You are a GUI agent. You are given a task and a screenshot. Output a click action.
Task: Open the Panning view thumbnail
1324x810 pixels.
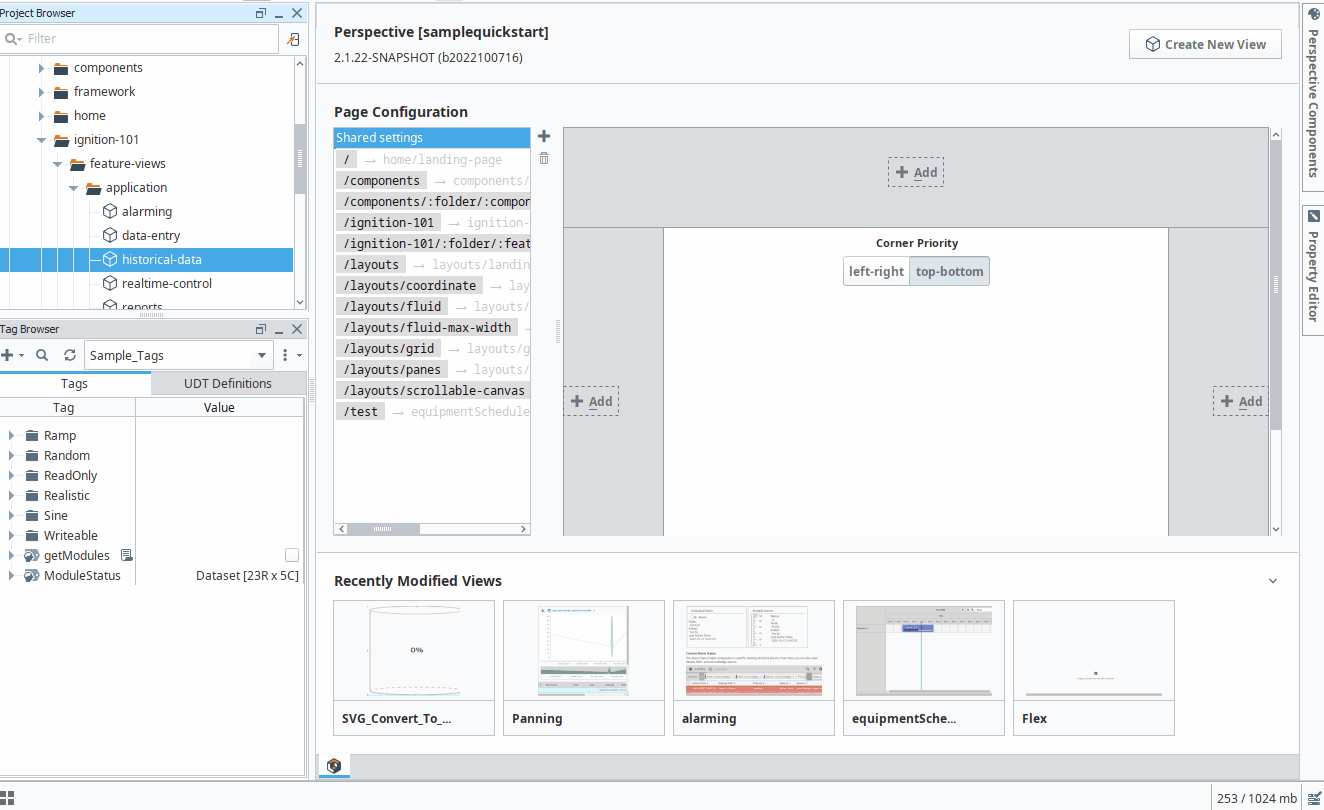tap(583, 650)
